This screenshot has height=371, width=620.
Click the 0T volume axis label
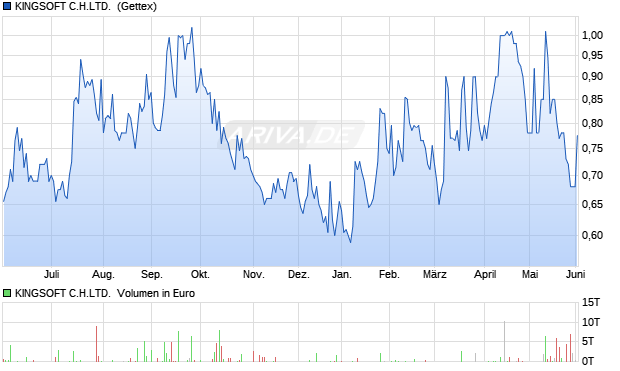(588, 361)
